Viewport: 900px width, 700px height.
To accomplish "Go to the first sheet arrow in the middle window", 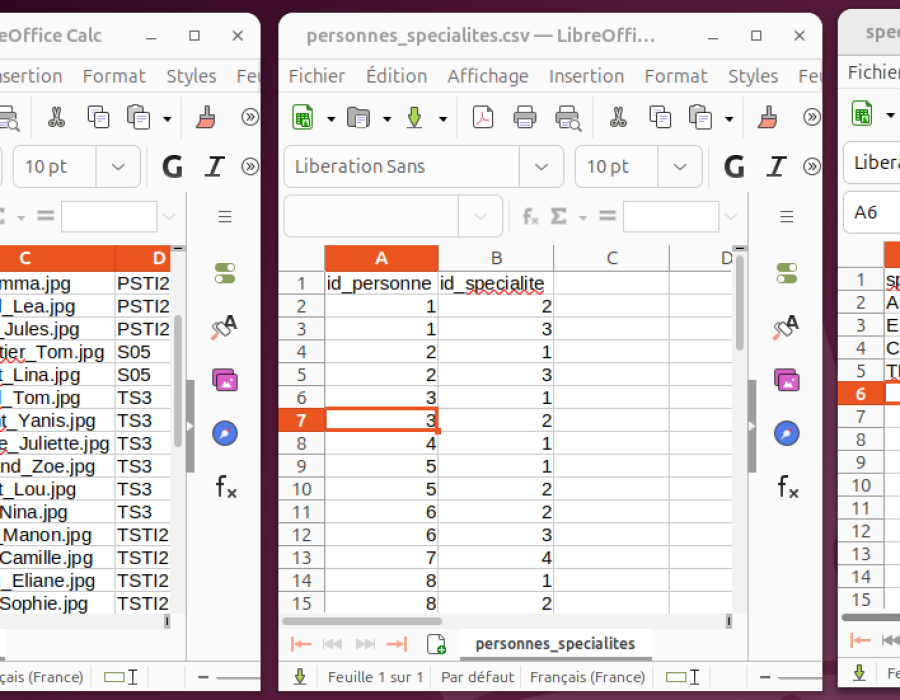I will (x=301, y=644).
